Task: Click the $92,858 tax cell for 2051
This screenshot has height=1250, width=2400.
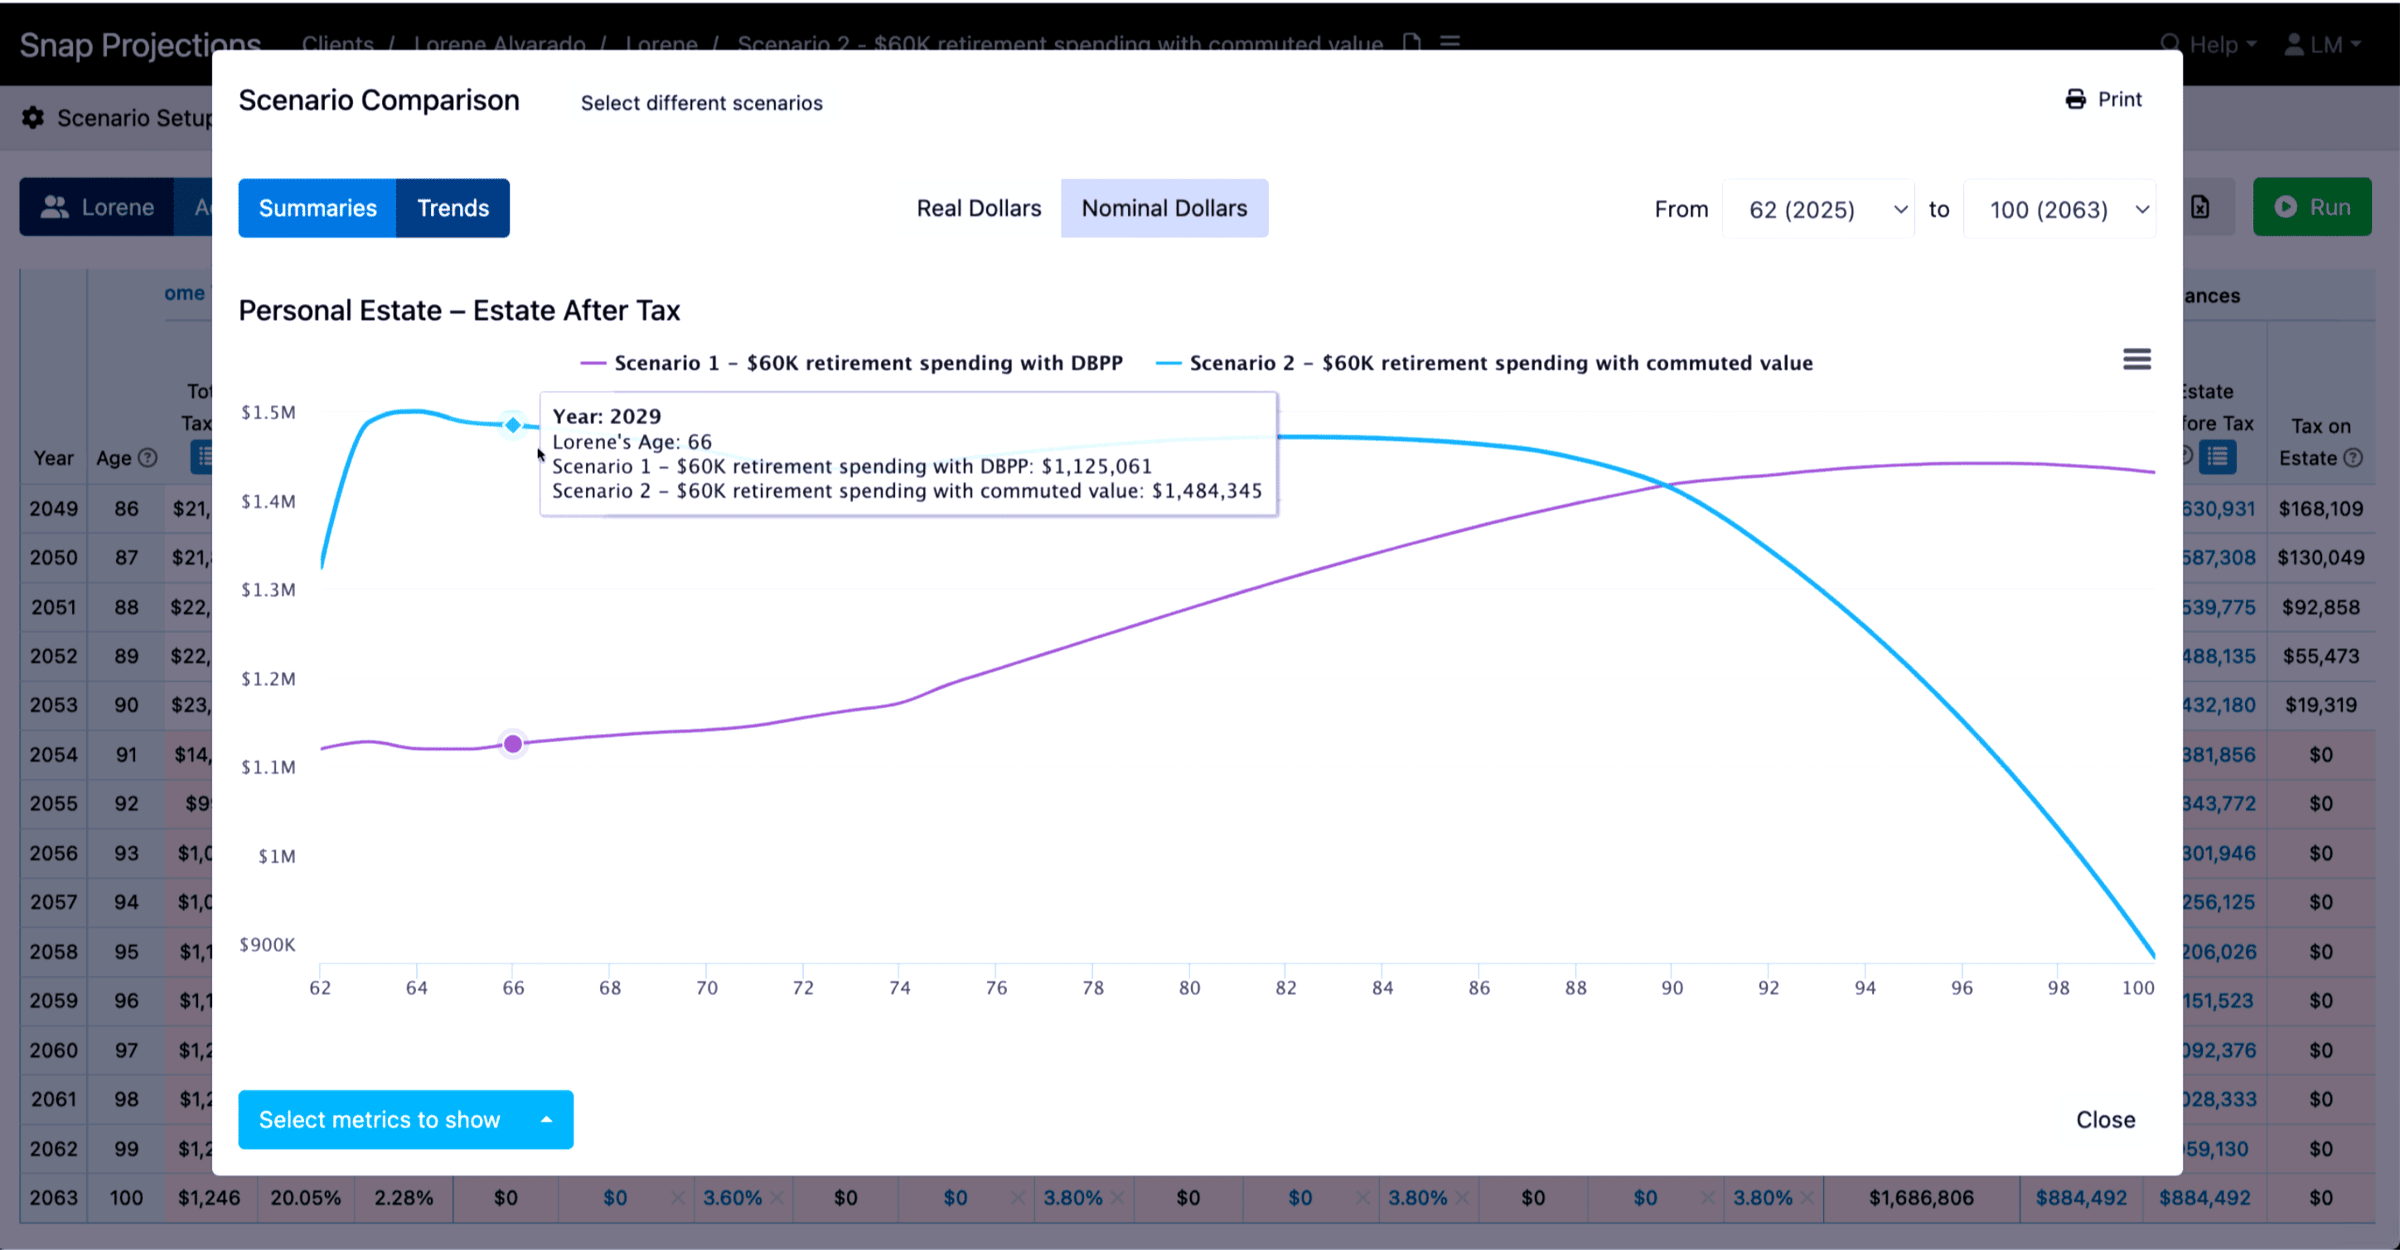Action: click(x=2321, y=607)
